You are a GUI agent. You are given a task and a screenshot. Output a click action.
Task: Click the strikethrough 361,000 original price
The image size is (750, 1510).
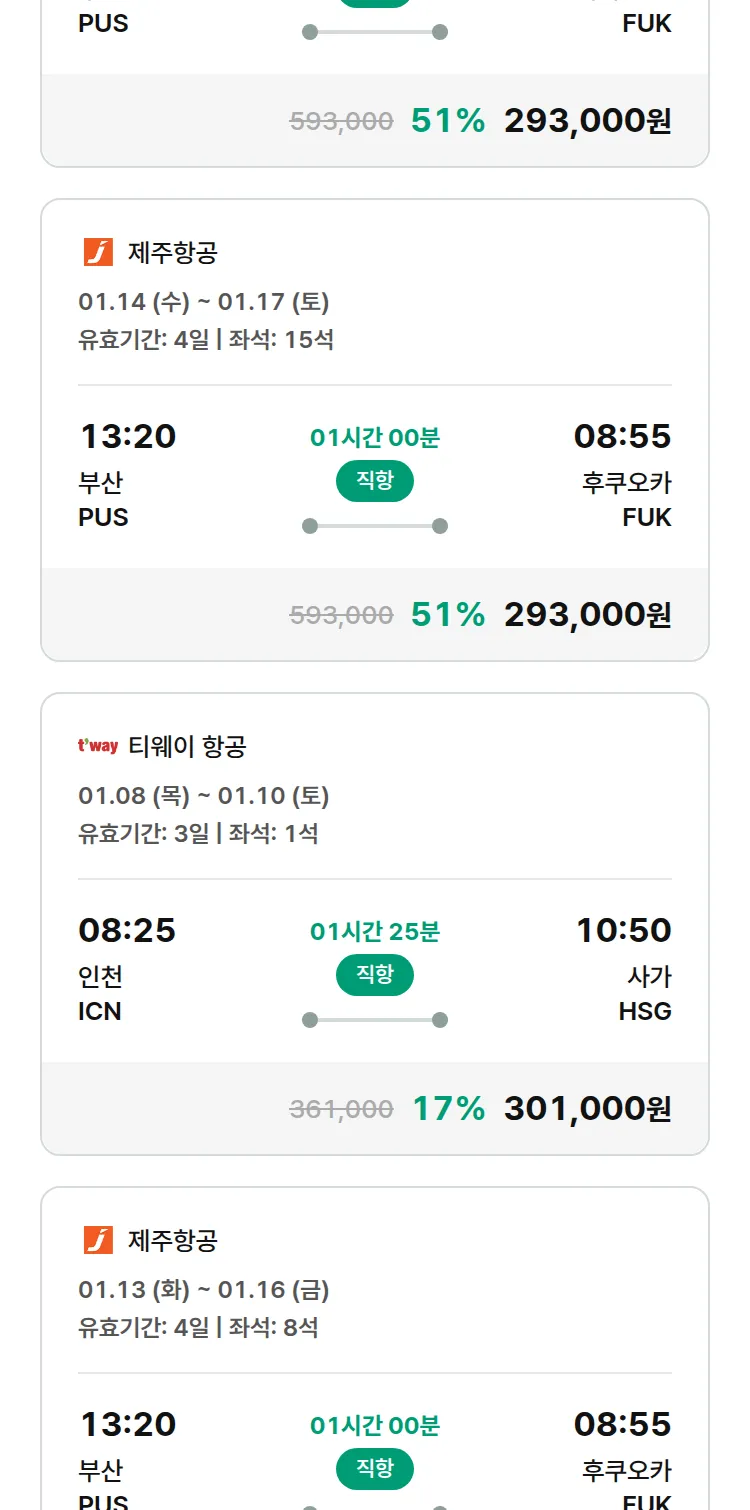[x=341, y=1109]
